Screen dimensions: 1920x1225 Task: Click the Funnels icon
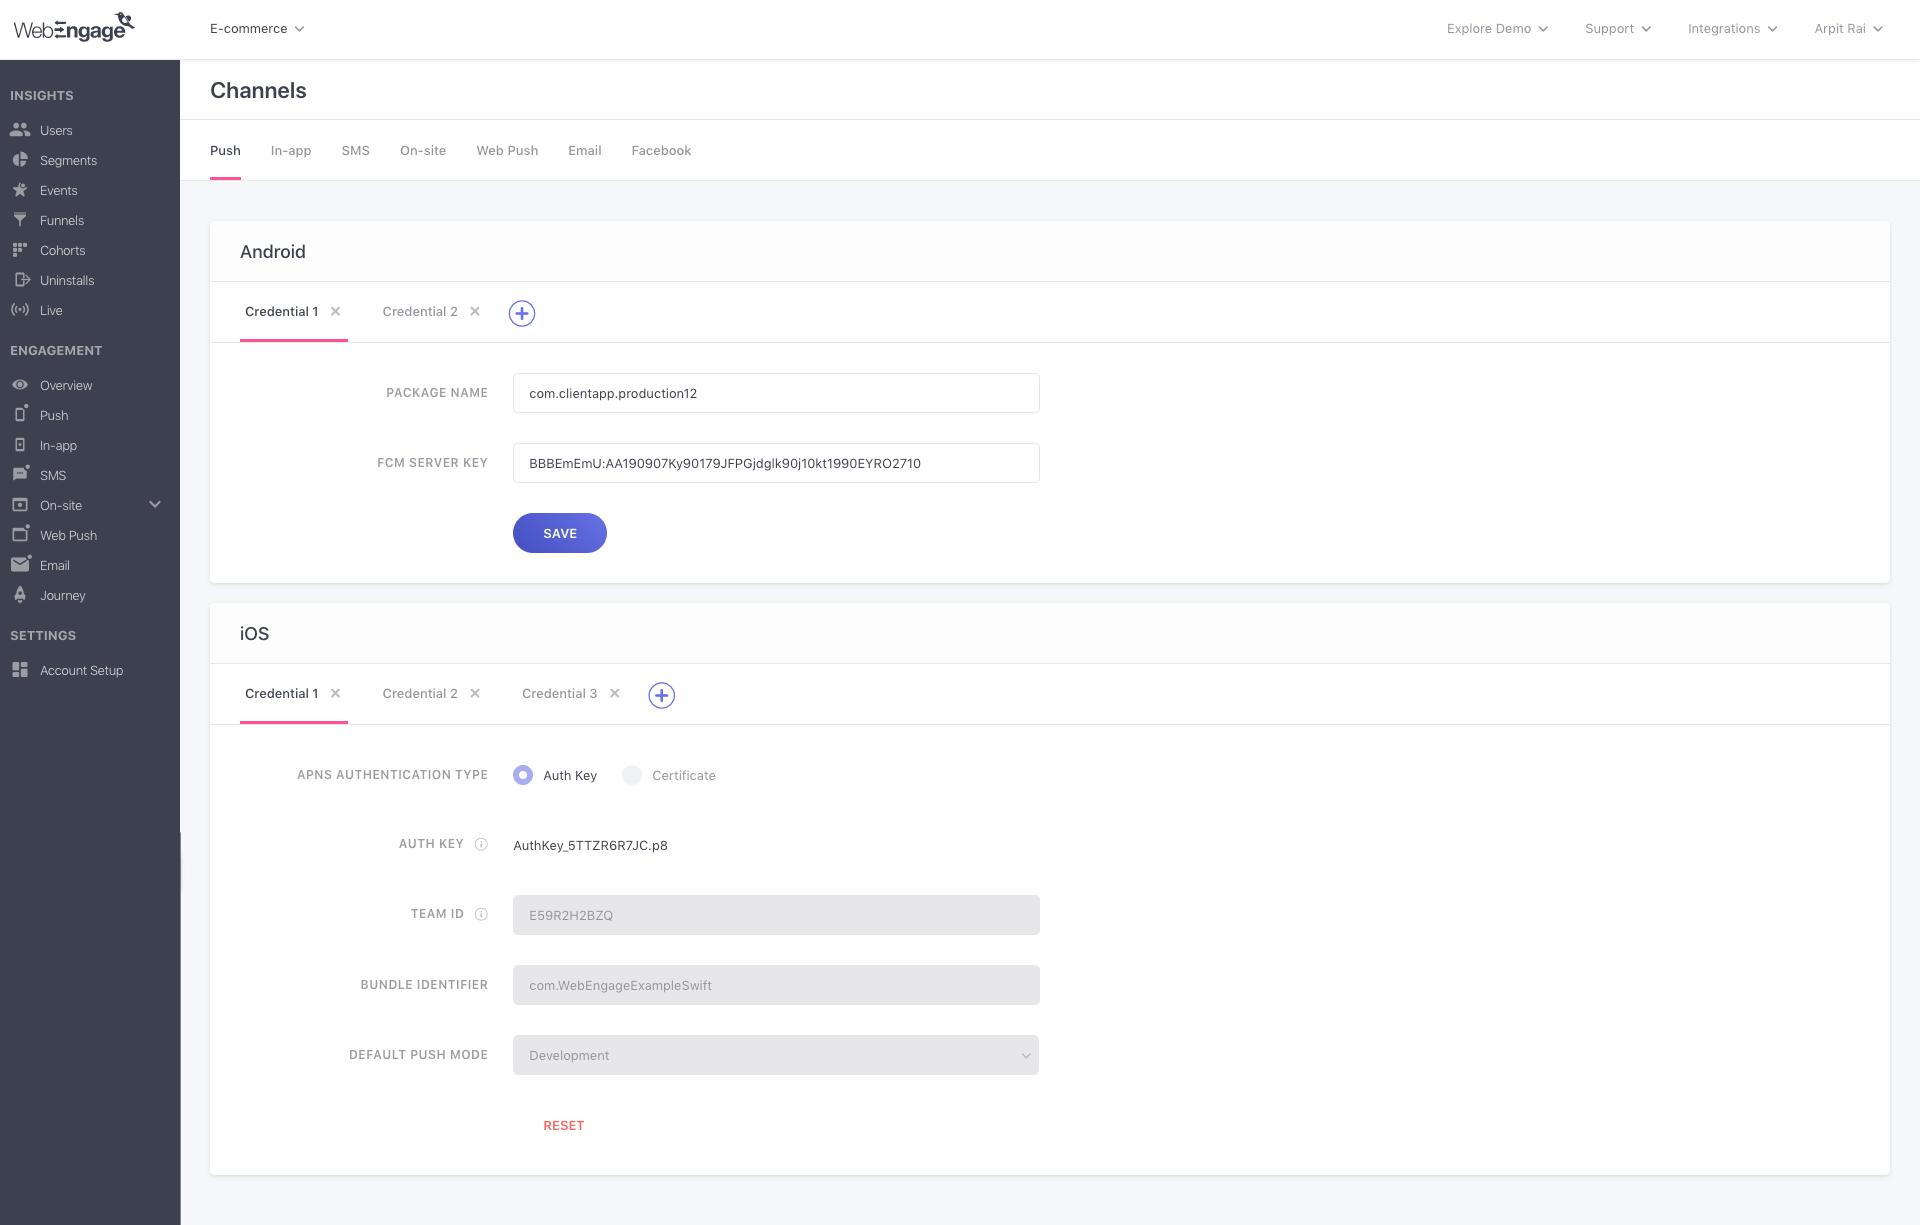[21, 220]
